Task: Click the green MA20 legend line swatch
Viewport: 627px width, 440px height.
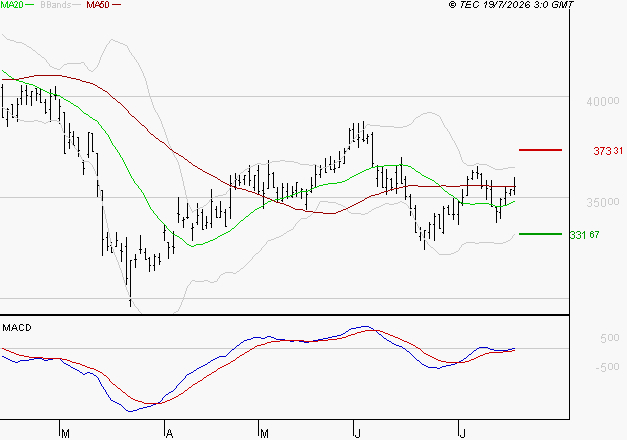Action: tap(30, 5)
